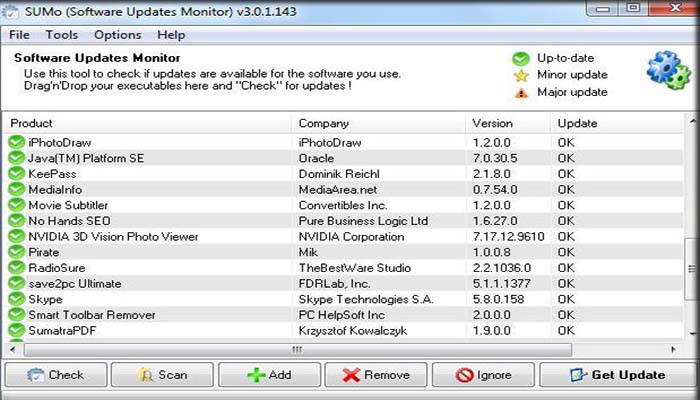Click company 'Oracle' in the list

click(x=316, y=158)
